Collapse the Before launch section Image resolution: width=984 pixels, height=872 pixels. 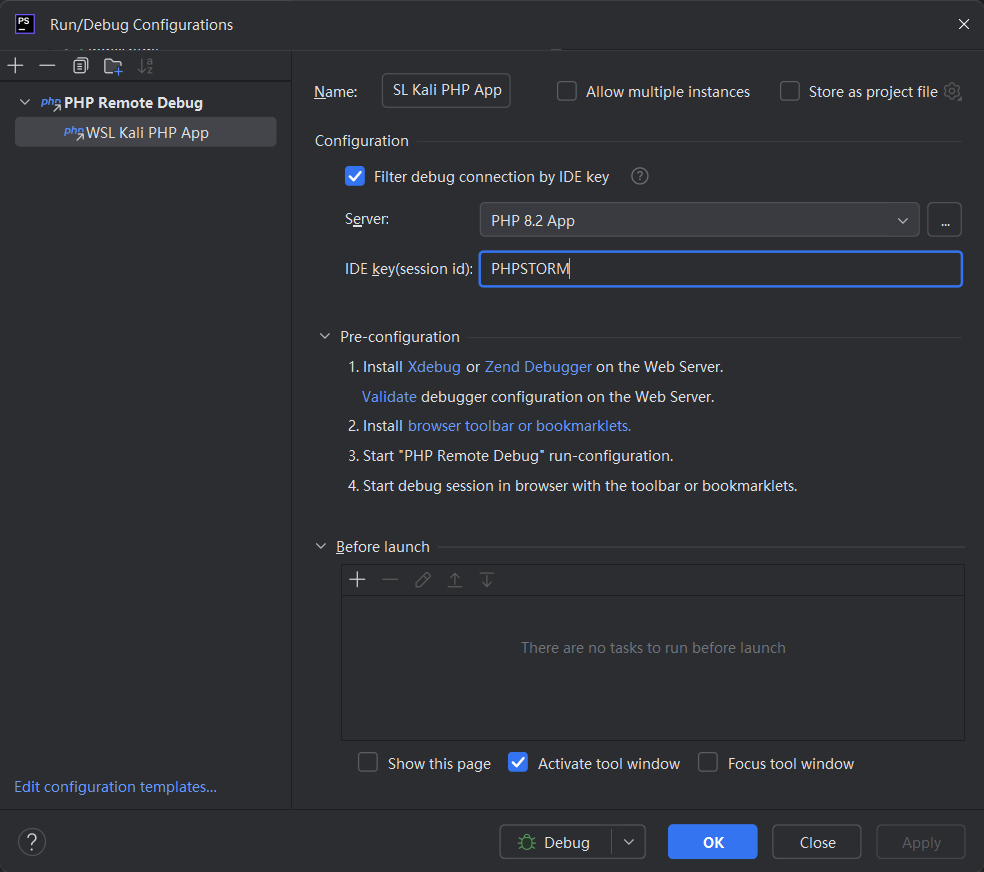pos(321,546)
